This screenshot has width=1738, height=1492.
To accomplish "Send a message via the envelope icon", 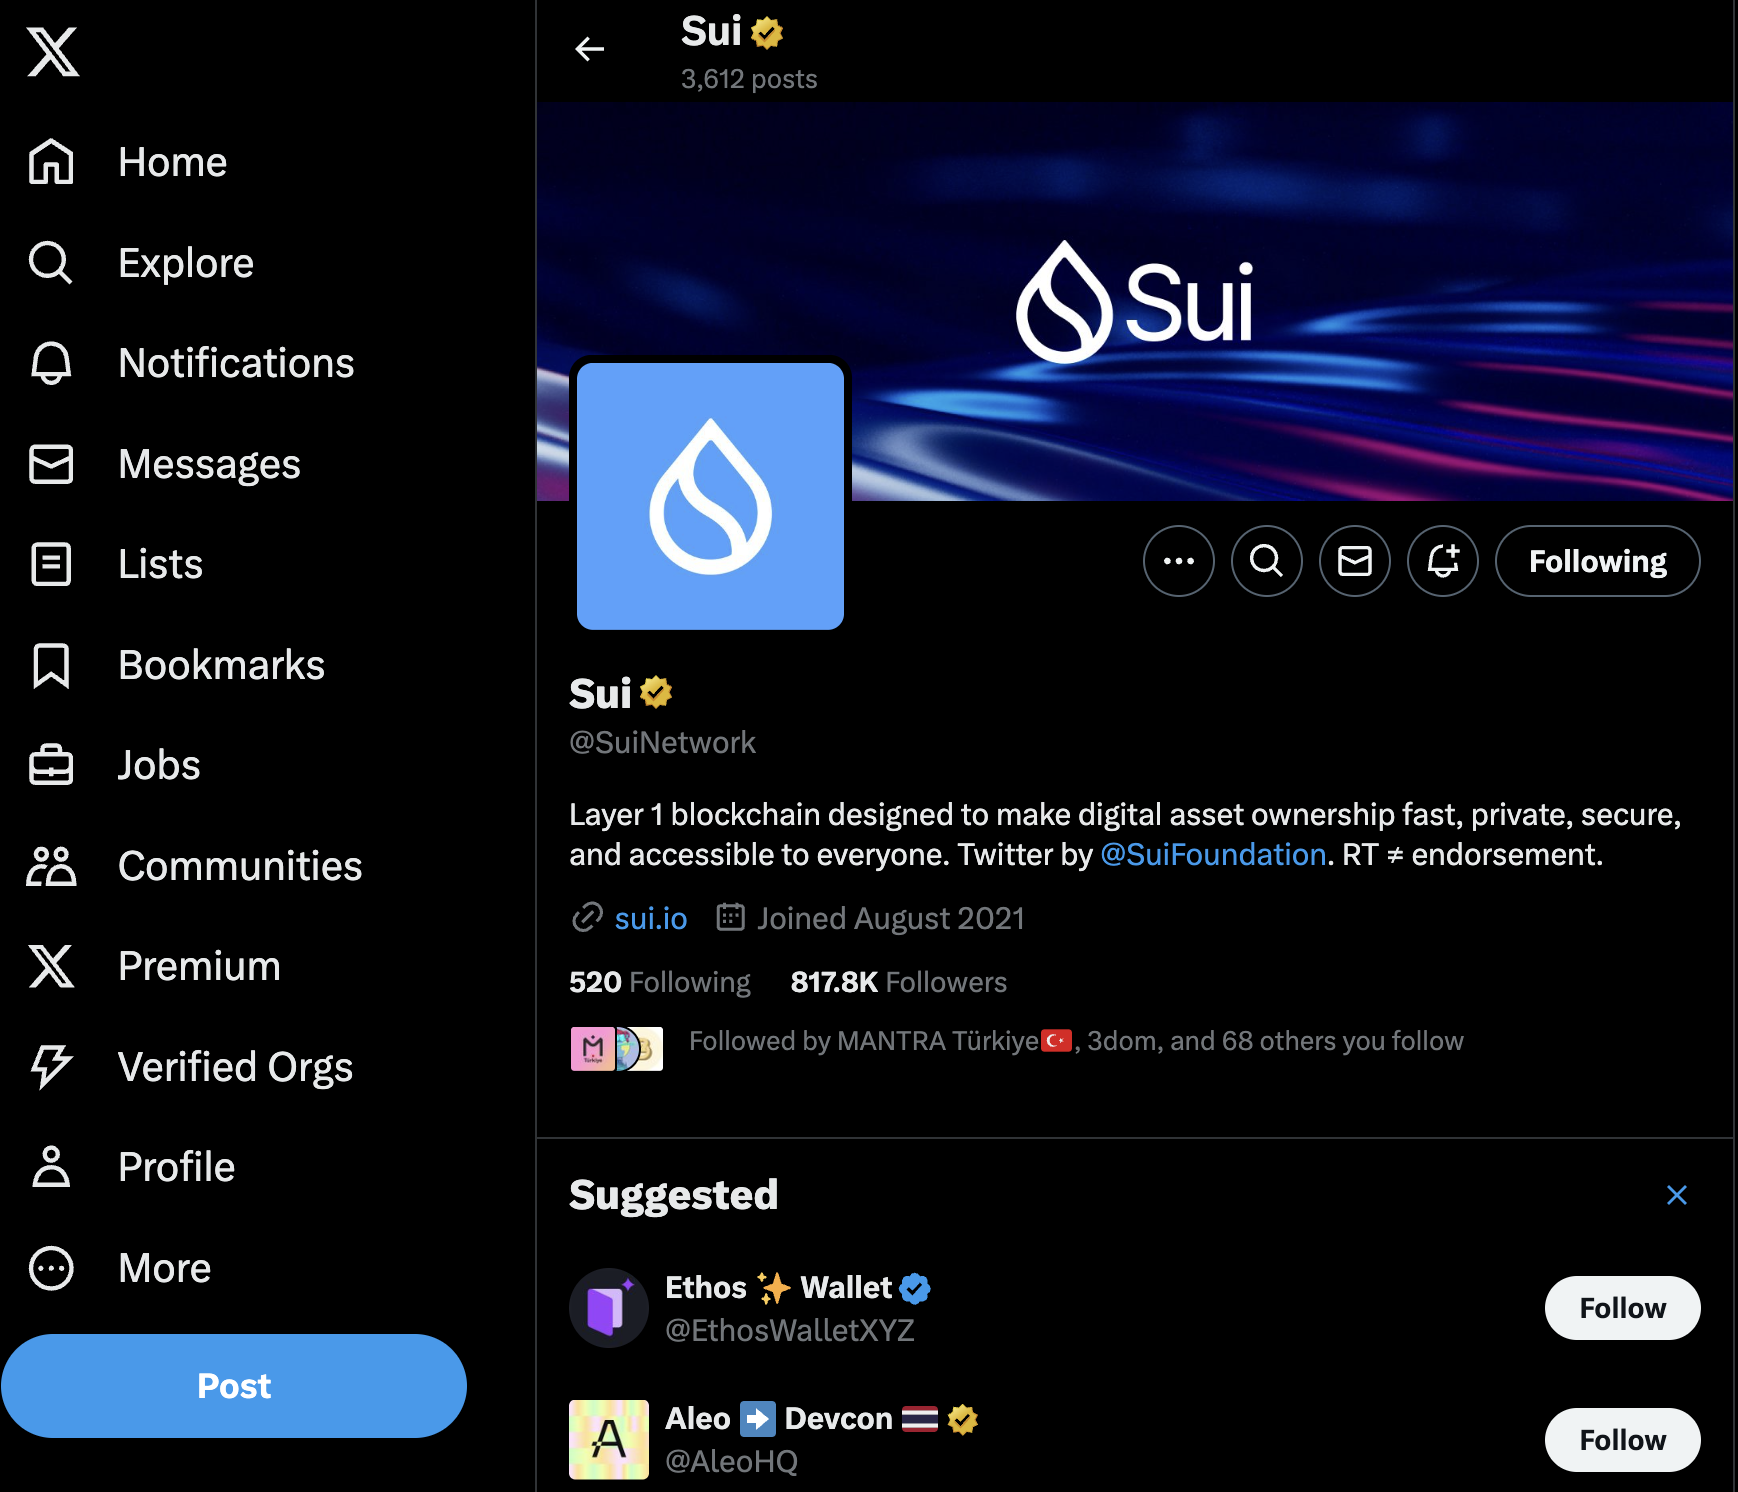I will point(1355,561).
